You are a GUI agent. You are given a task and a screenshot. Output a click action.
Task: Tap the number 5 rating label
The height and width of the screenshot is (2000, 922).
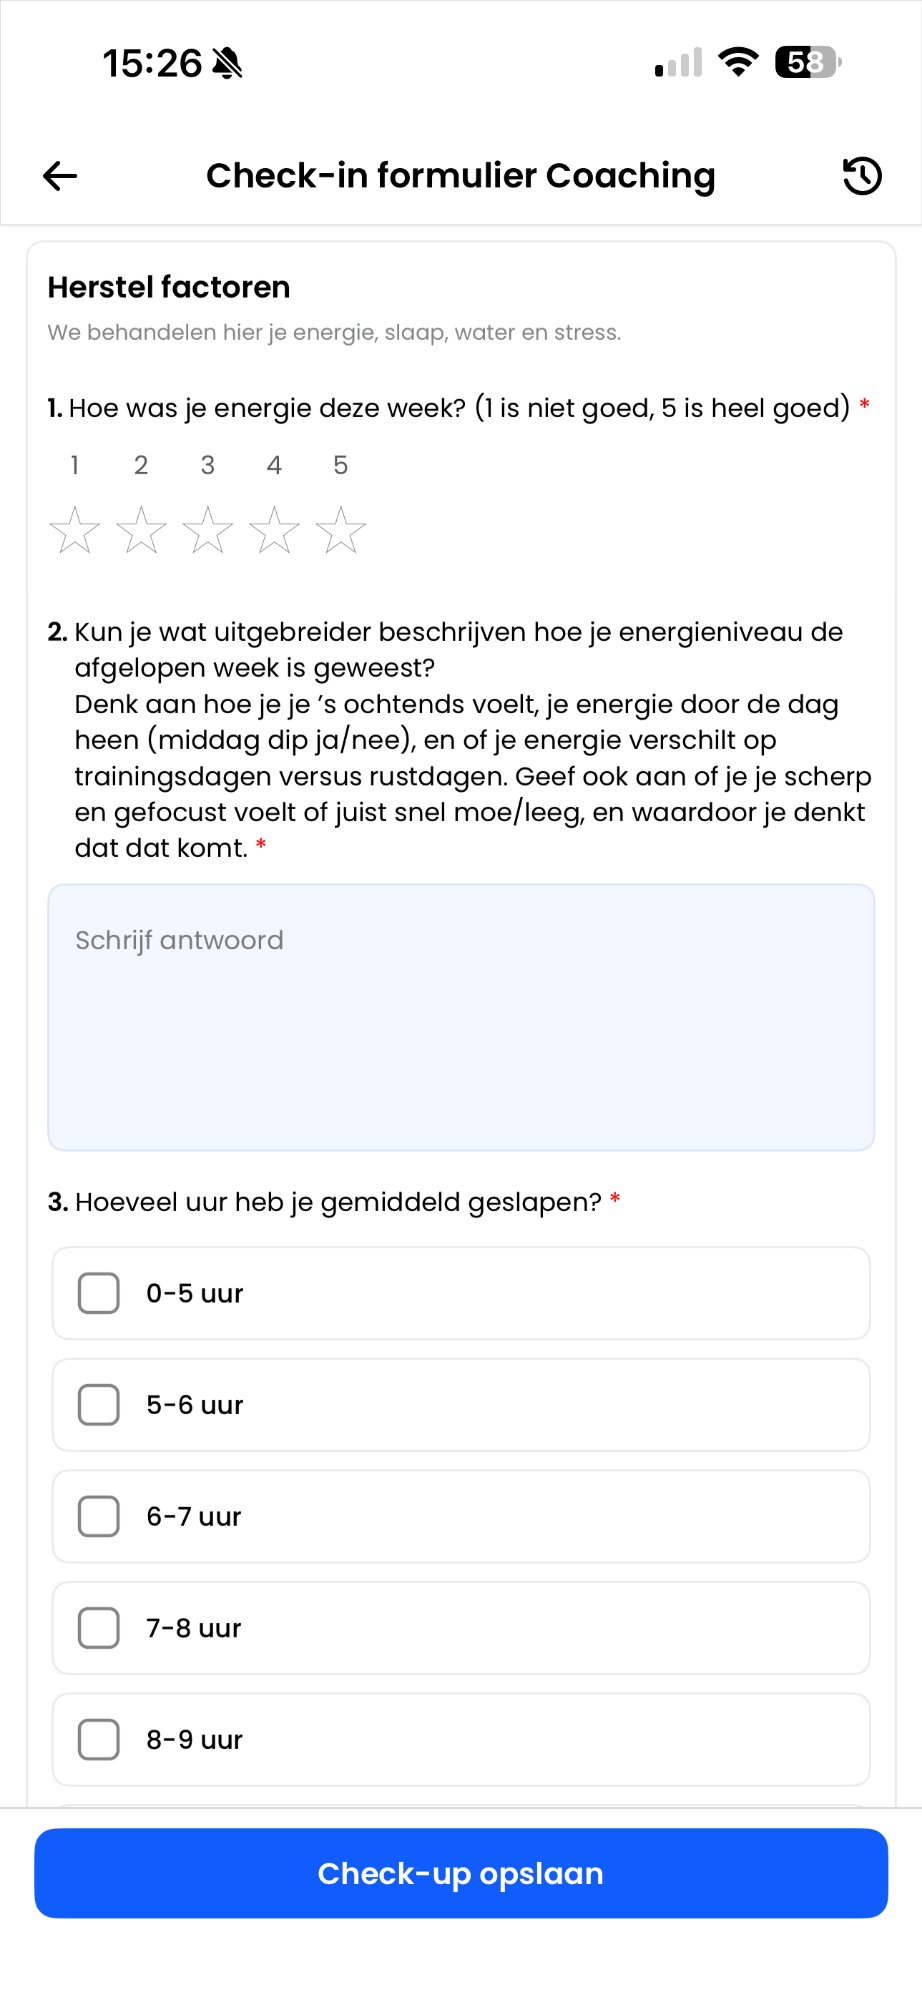(341, 465)
